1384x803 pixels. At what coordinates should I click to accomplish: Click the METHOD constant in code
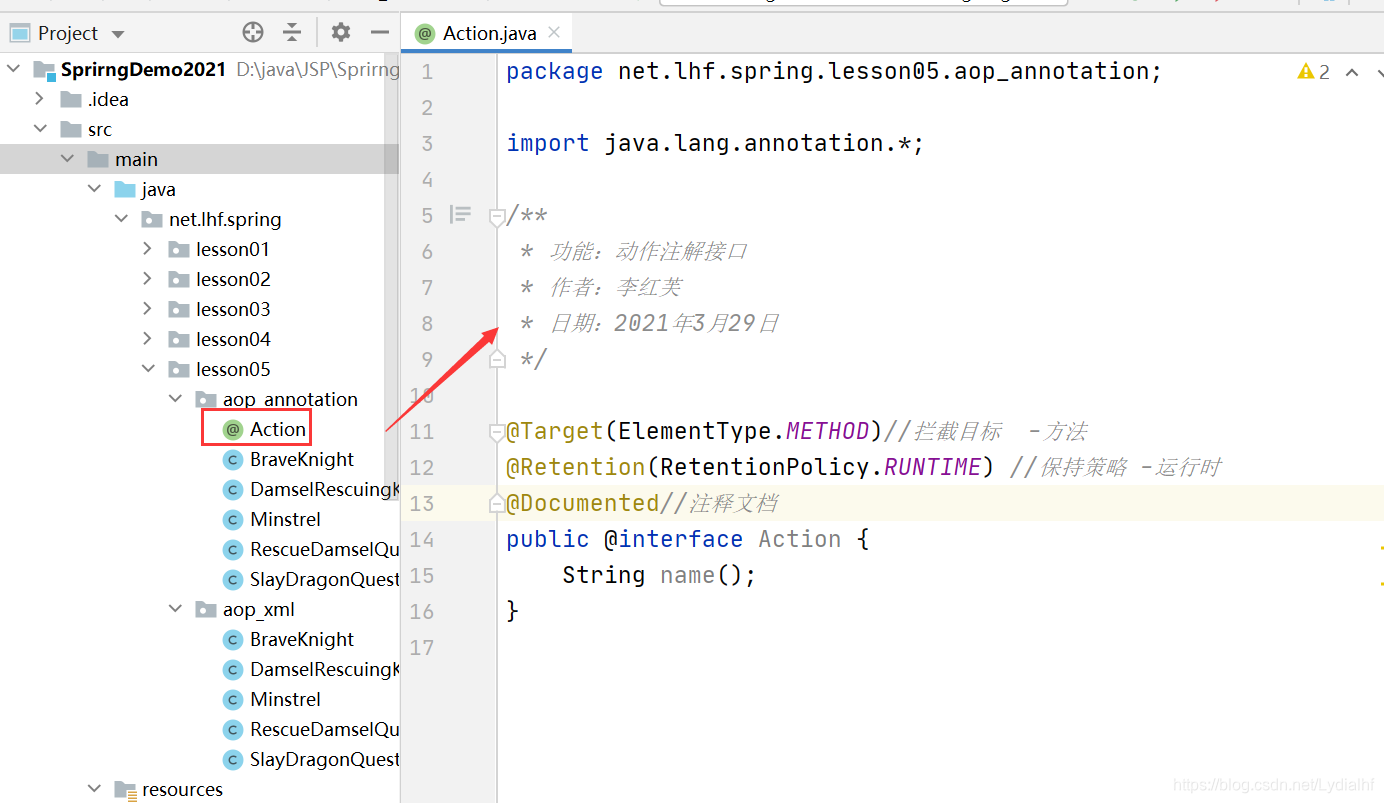pyautogui.click(x=827, y=431)
